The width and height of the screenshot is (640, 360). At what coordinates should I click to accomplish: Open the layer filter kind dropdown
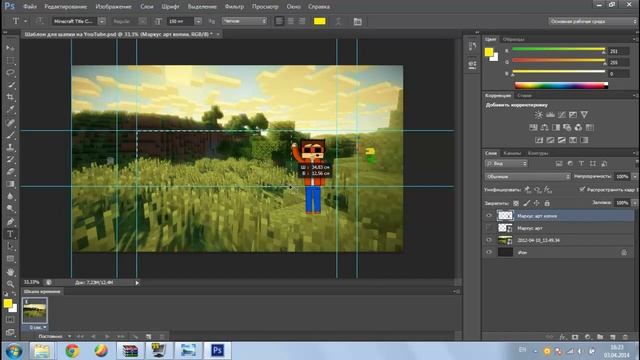click(x=506, y=164)
